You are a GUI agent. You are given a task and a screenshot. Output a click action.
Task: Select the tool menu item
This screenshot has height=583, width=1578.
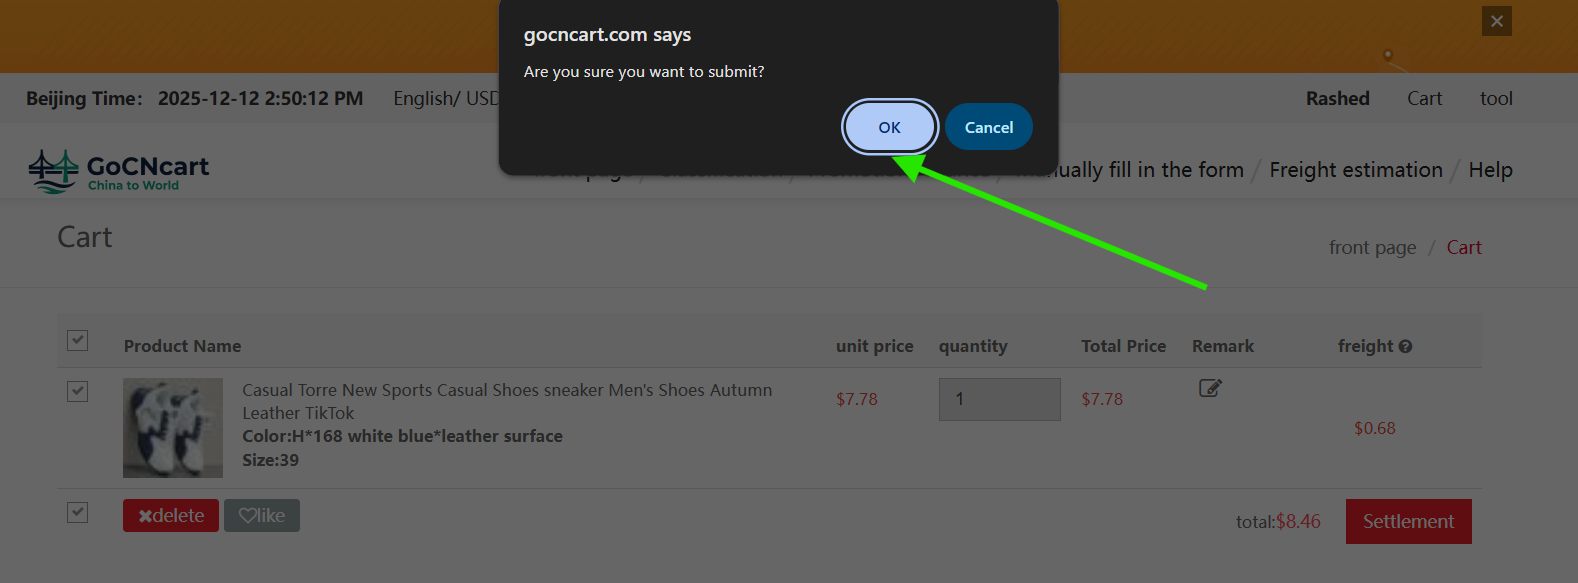1496,98
